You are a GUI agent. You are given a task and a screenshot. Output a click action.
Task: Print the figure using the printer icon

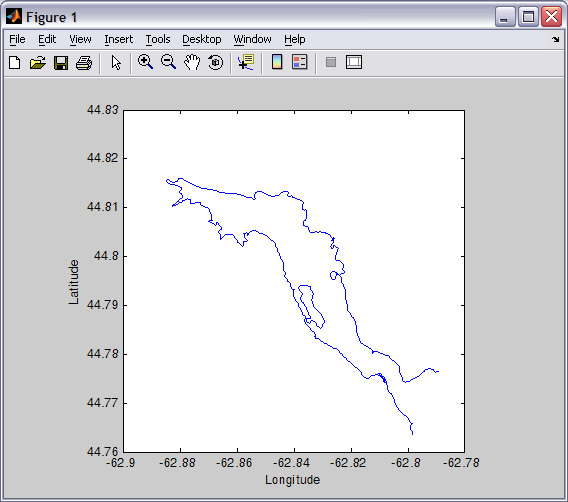pyautogui.click(x=84, y=62)
